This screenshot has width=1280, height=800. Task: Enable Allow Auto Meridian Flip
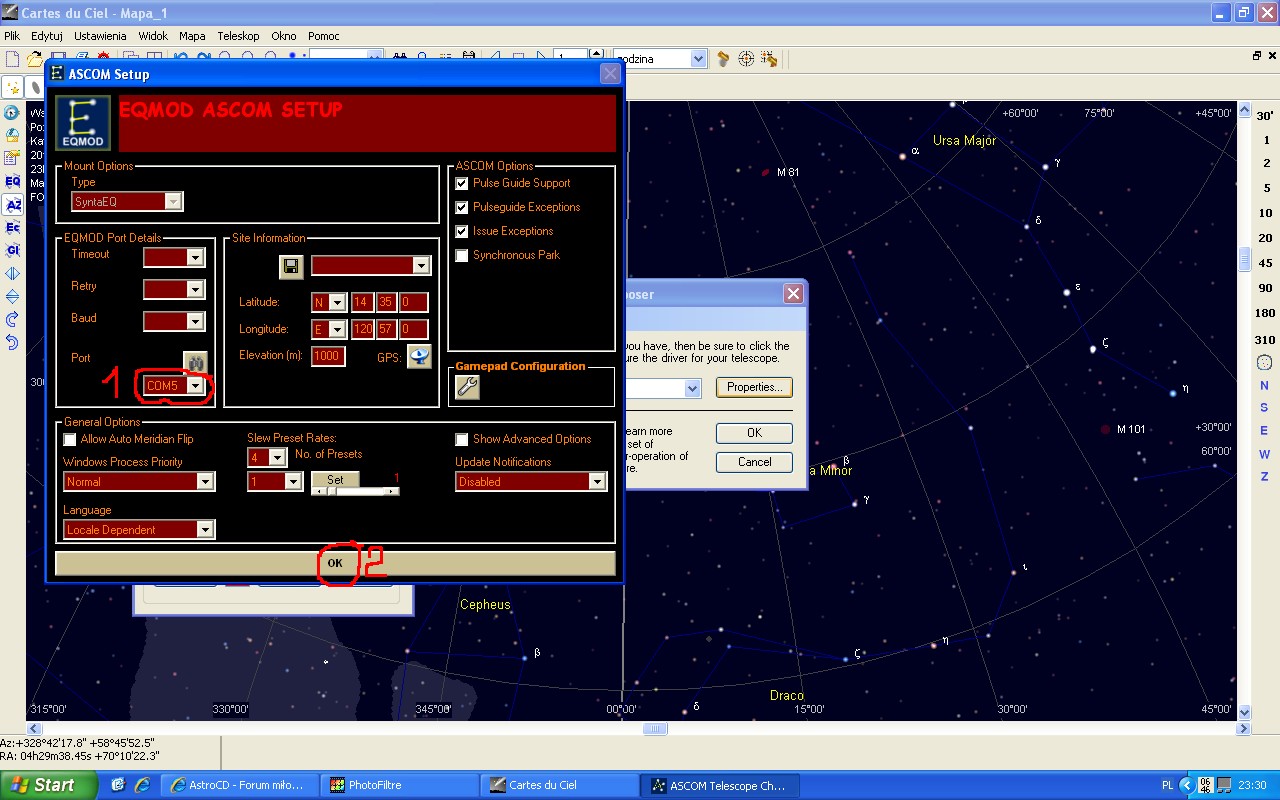69,439
